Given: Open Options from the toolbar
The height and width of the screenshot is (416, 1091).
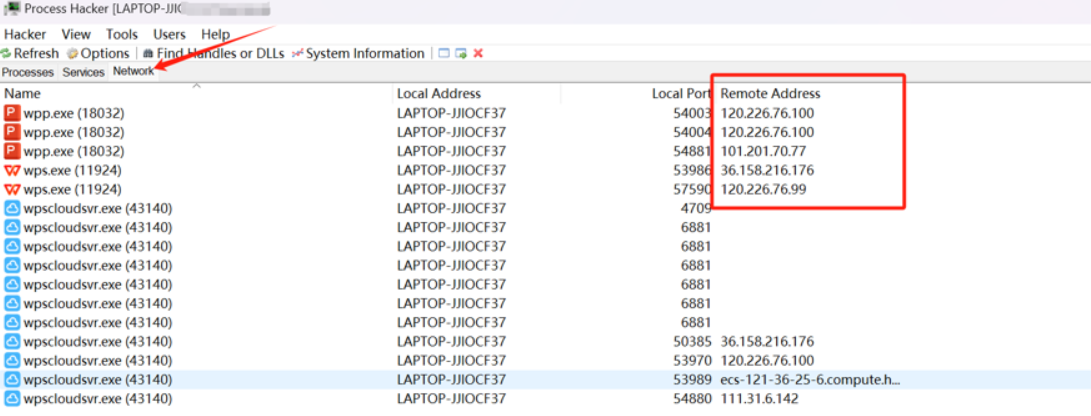Looking at the screenshot, I should 98,54.
